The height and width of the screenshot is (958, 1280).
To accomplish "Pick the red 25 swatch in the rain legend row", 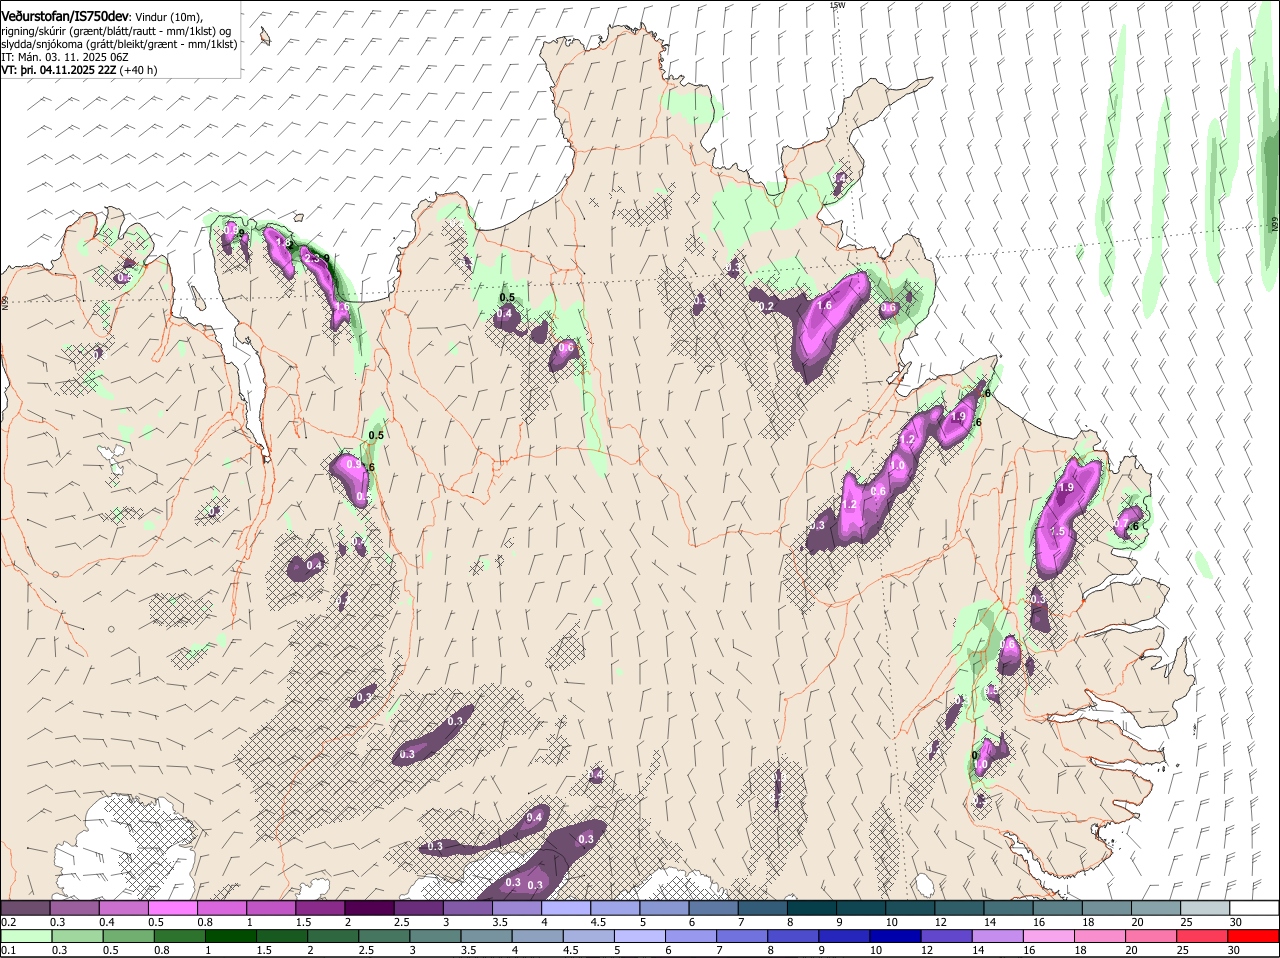I will click(1203, 935).
